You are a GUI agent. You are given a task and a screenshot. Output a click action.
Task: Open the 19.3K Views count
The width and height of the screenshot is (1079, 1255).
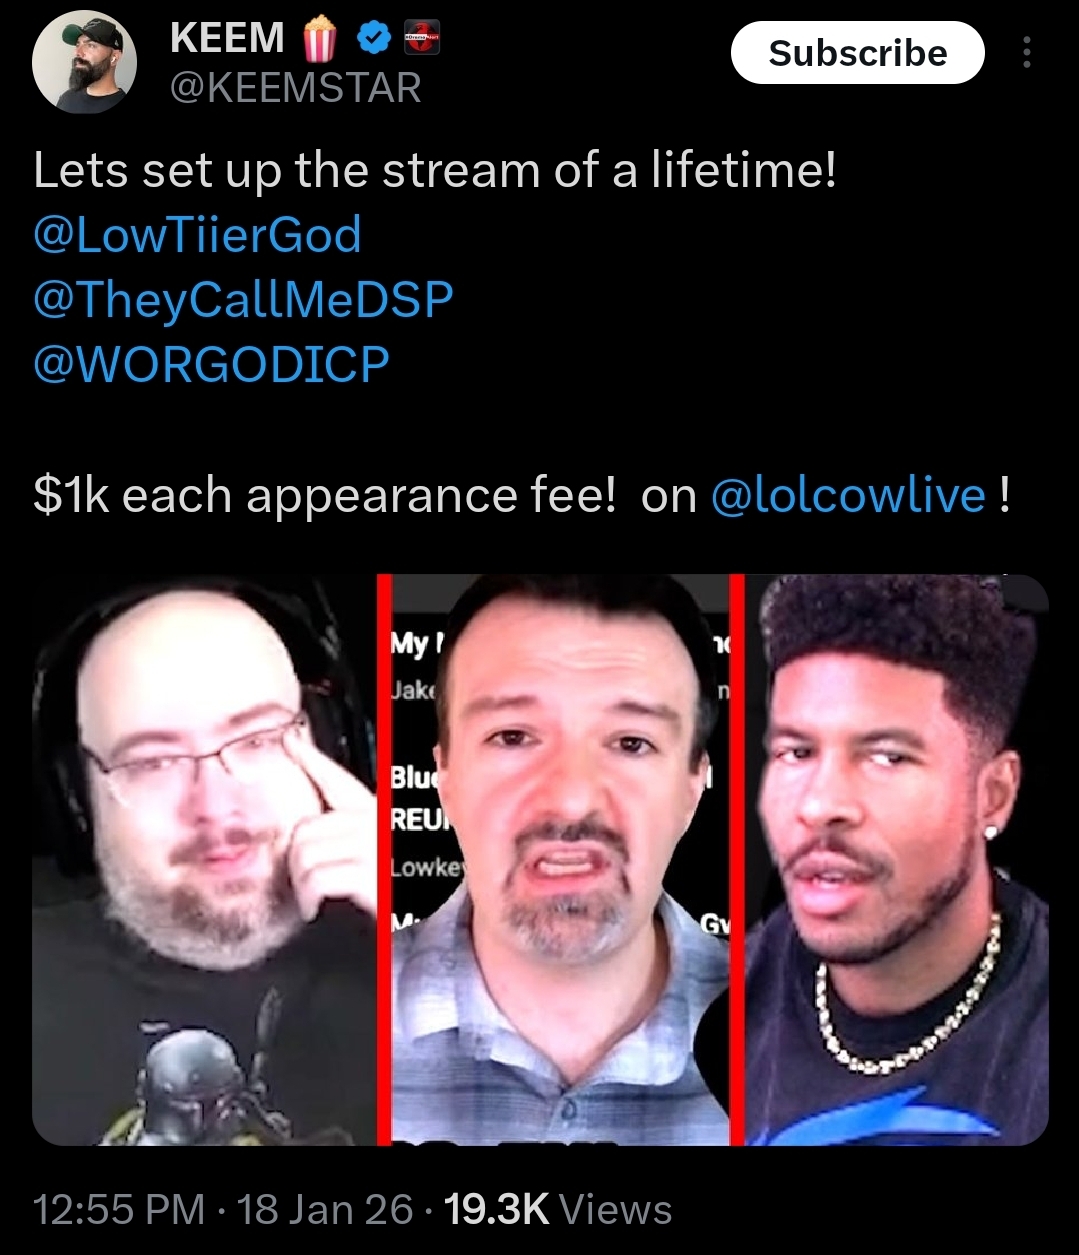(x=558, y=1210)
